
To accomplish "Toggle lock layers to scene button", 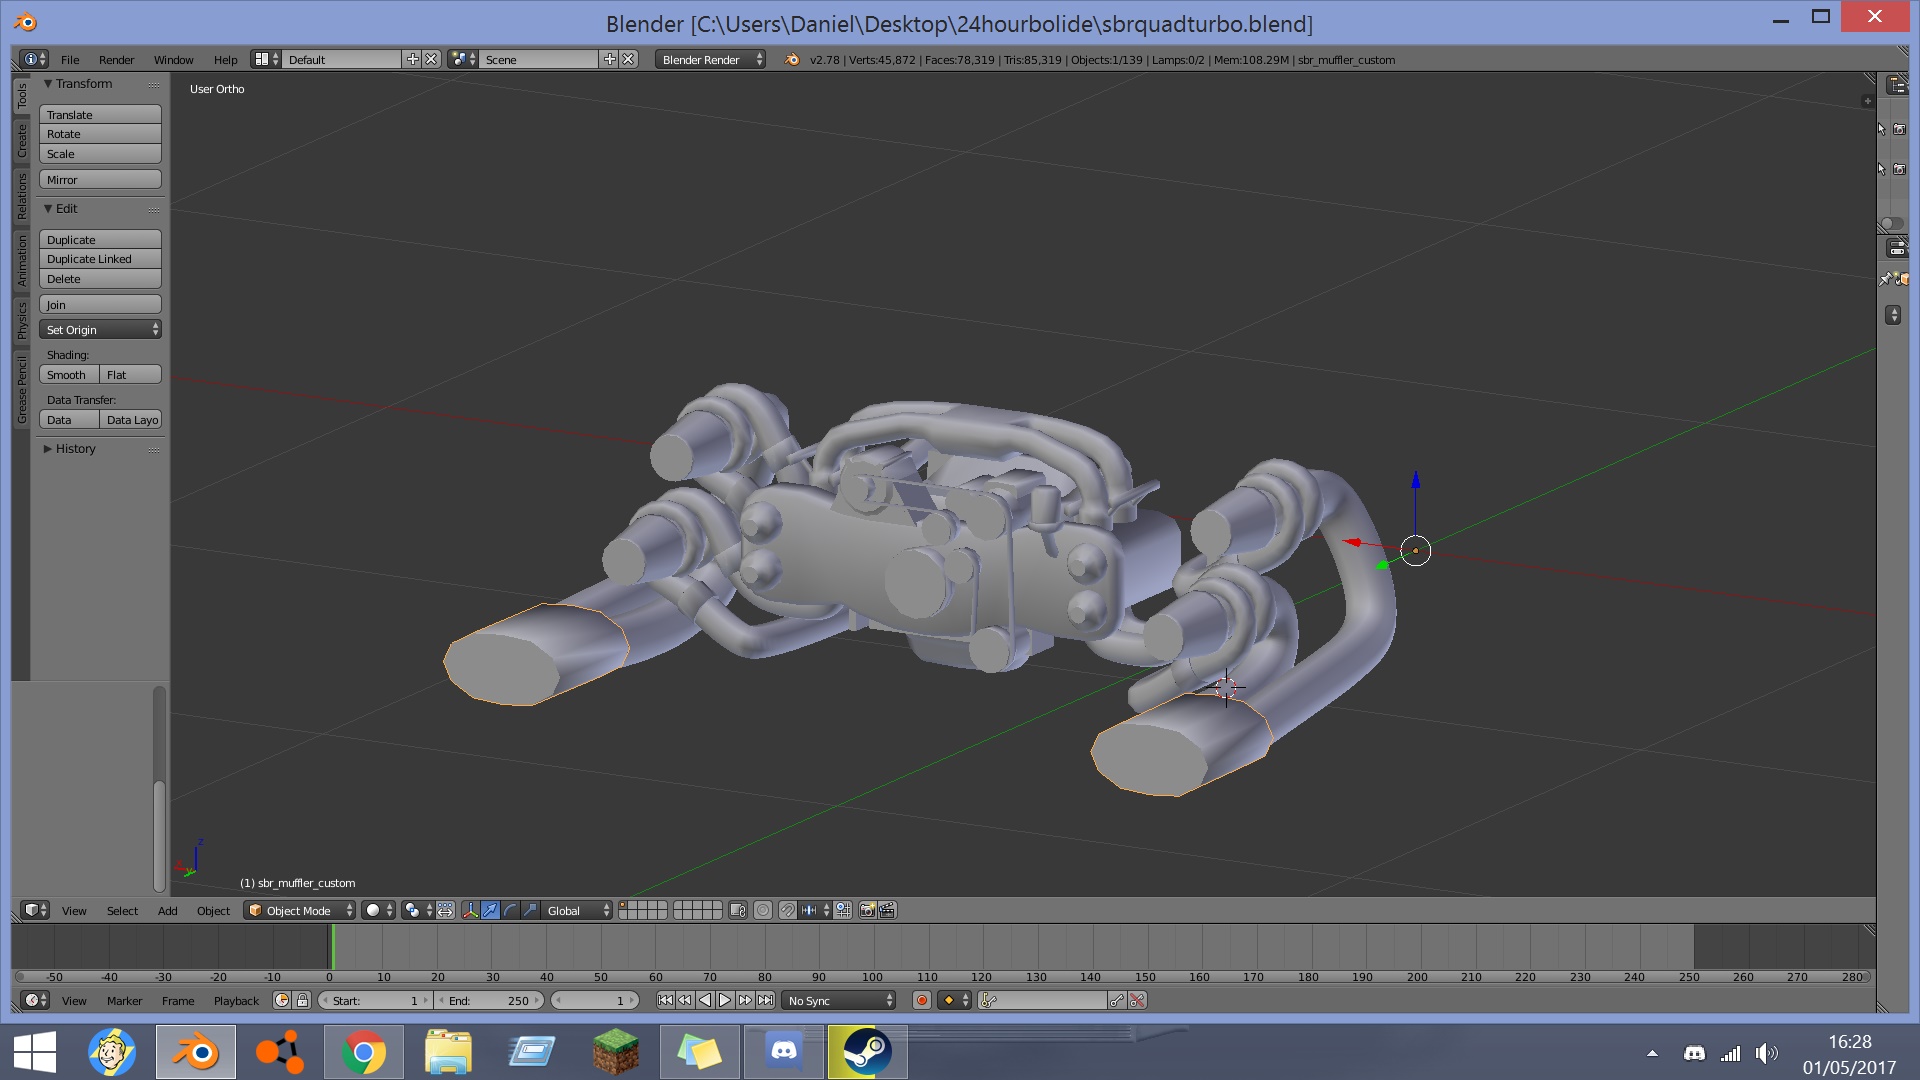I will (x=738, y=910).
